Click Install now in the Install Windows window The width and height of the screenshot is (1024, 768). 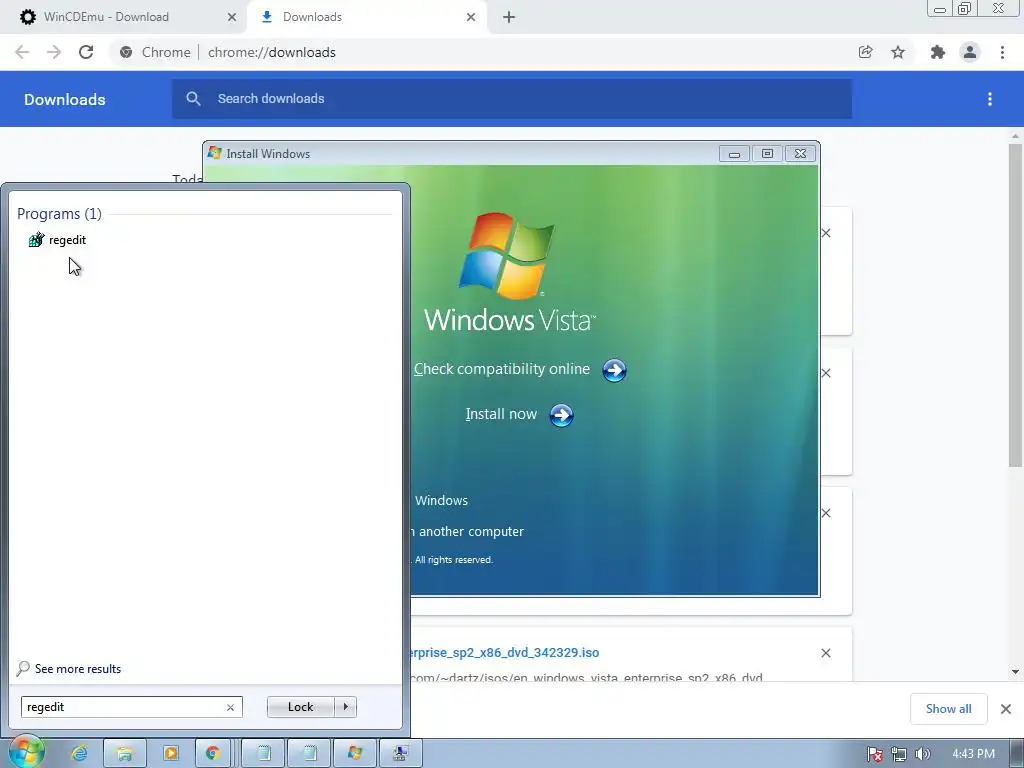[501, 414]
